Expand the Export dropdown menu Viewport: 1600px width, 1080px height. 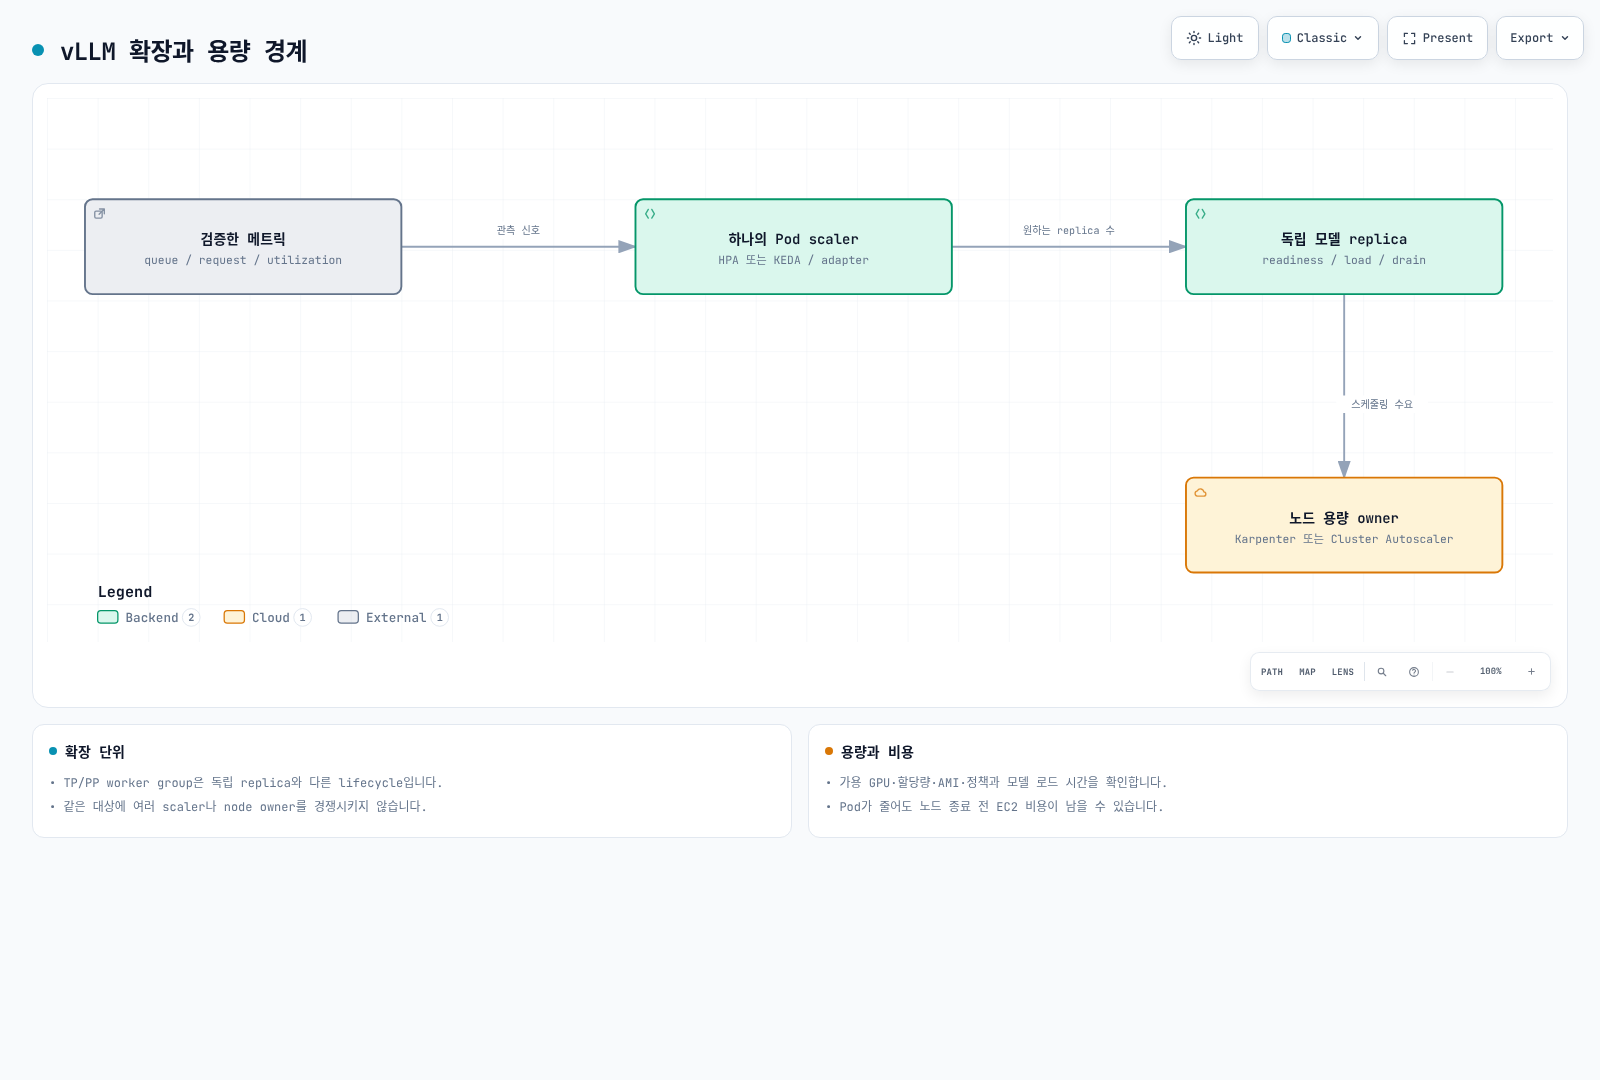pos(1540,38)
